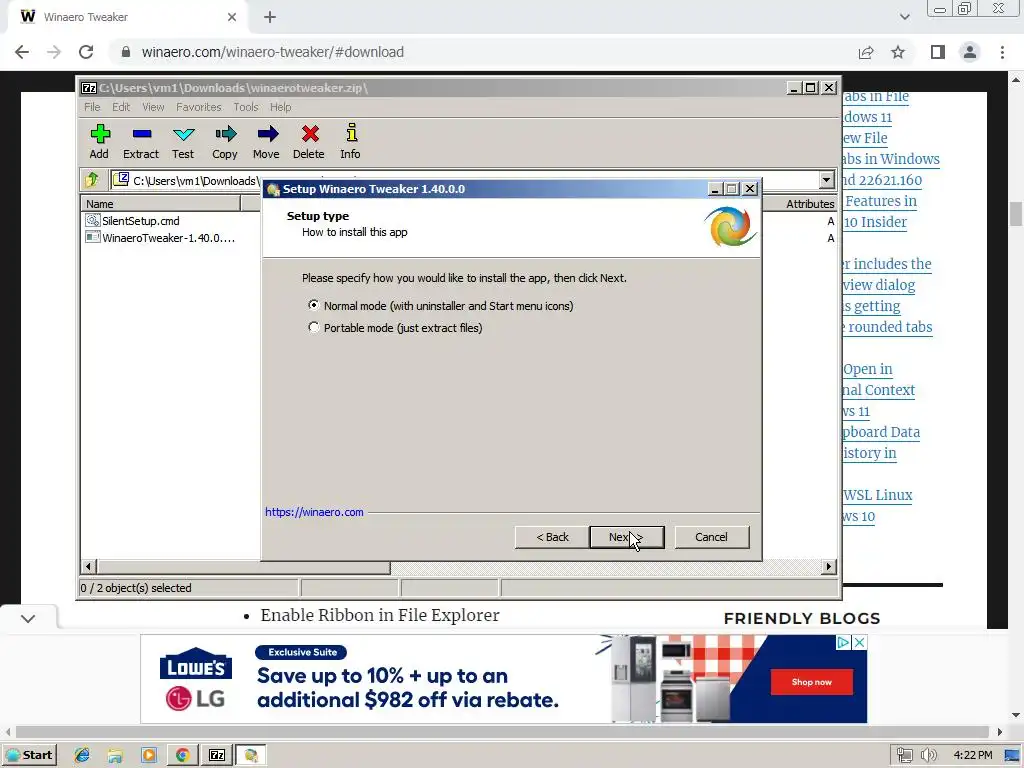Click the Back button in setup
This screenshot has width=1024, height=768.
click(552, 537)
